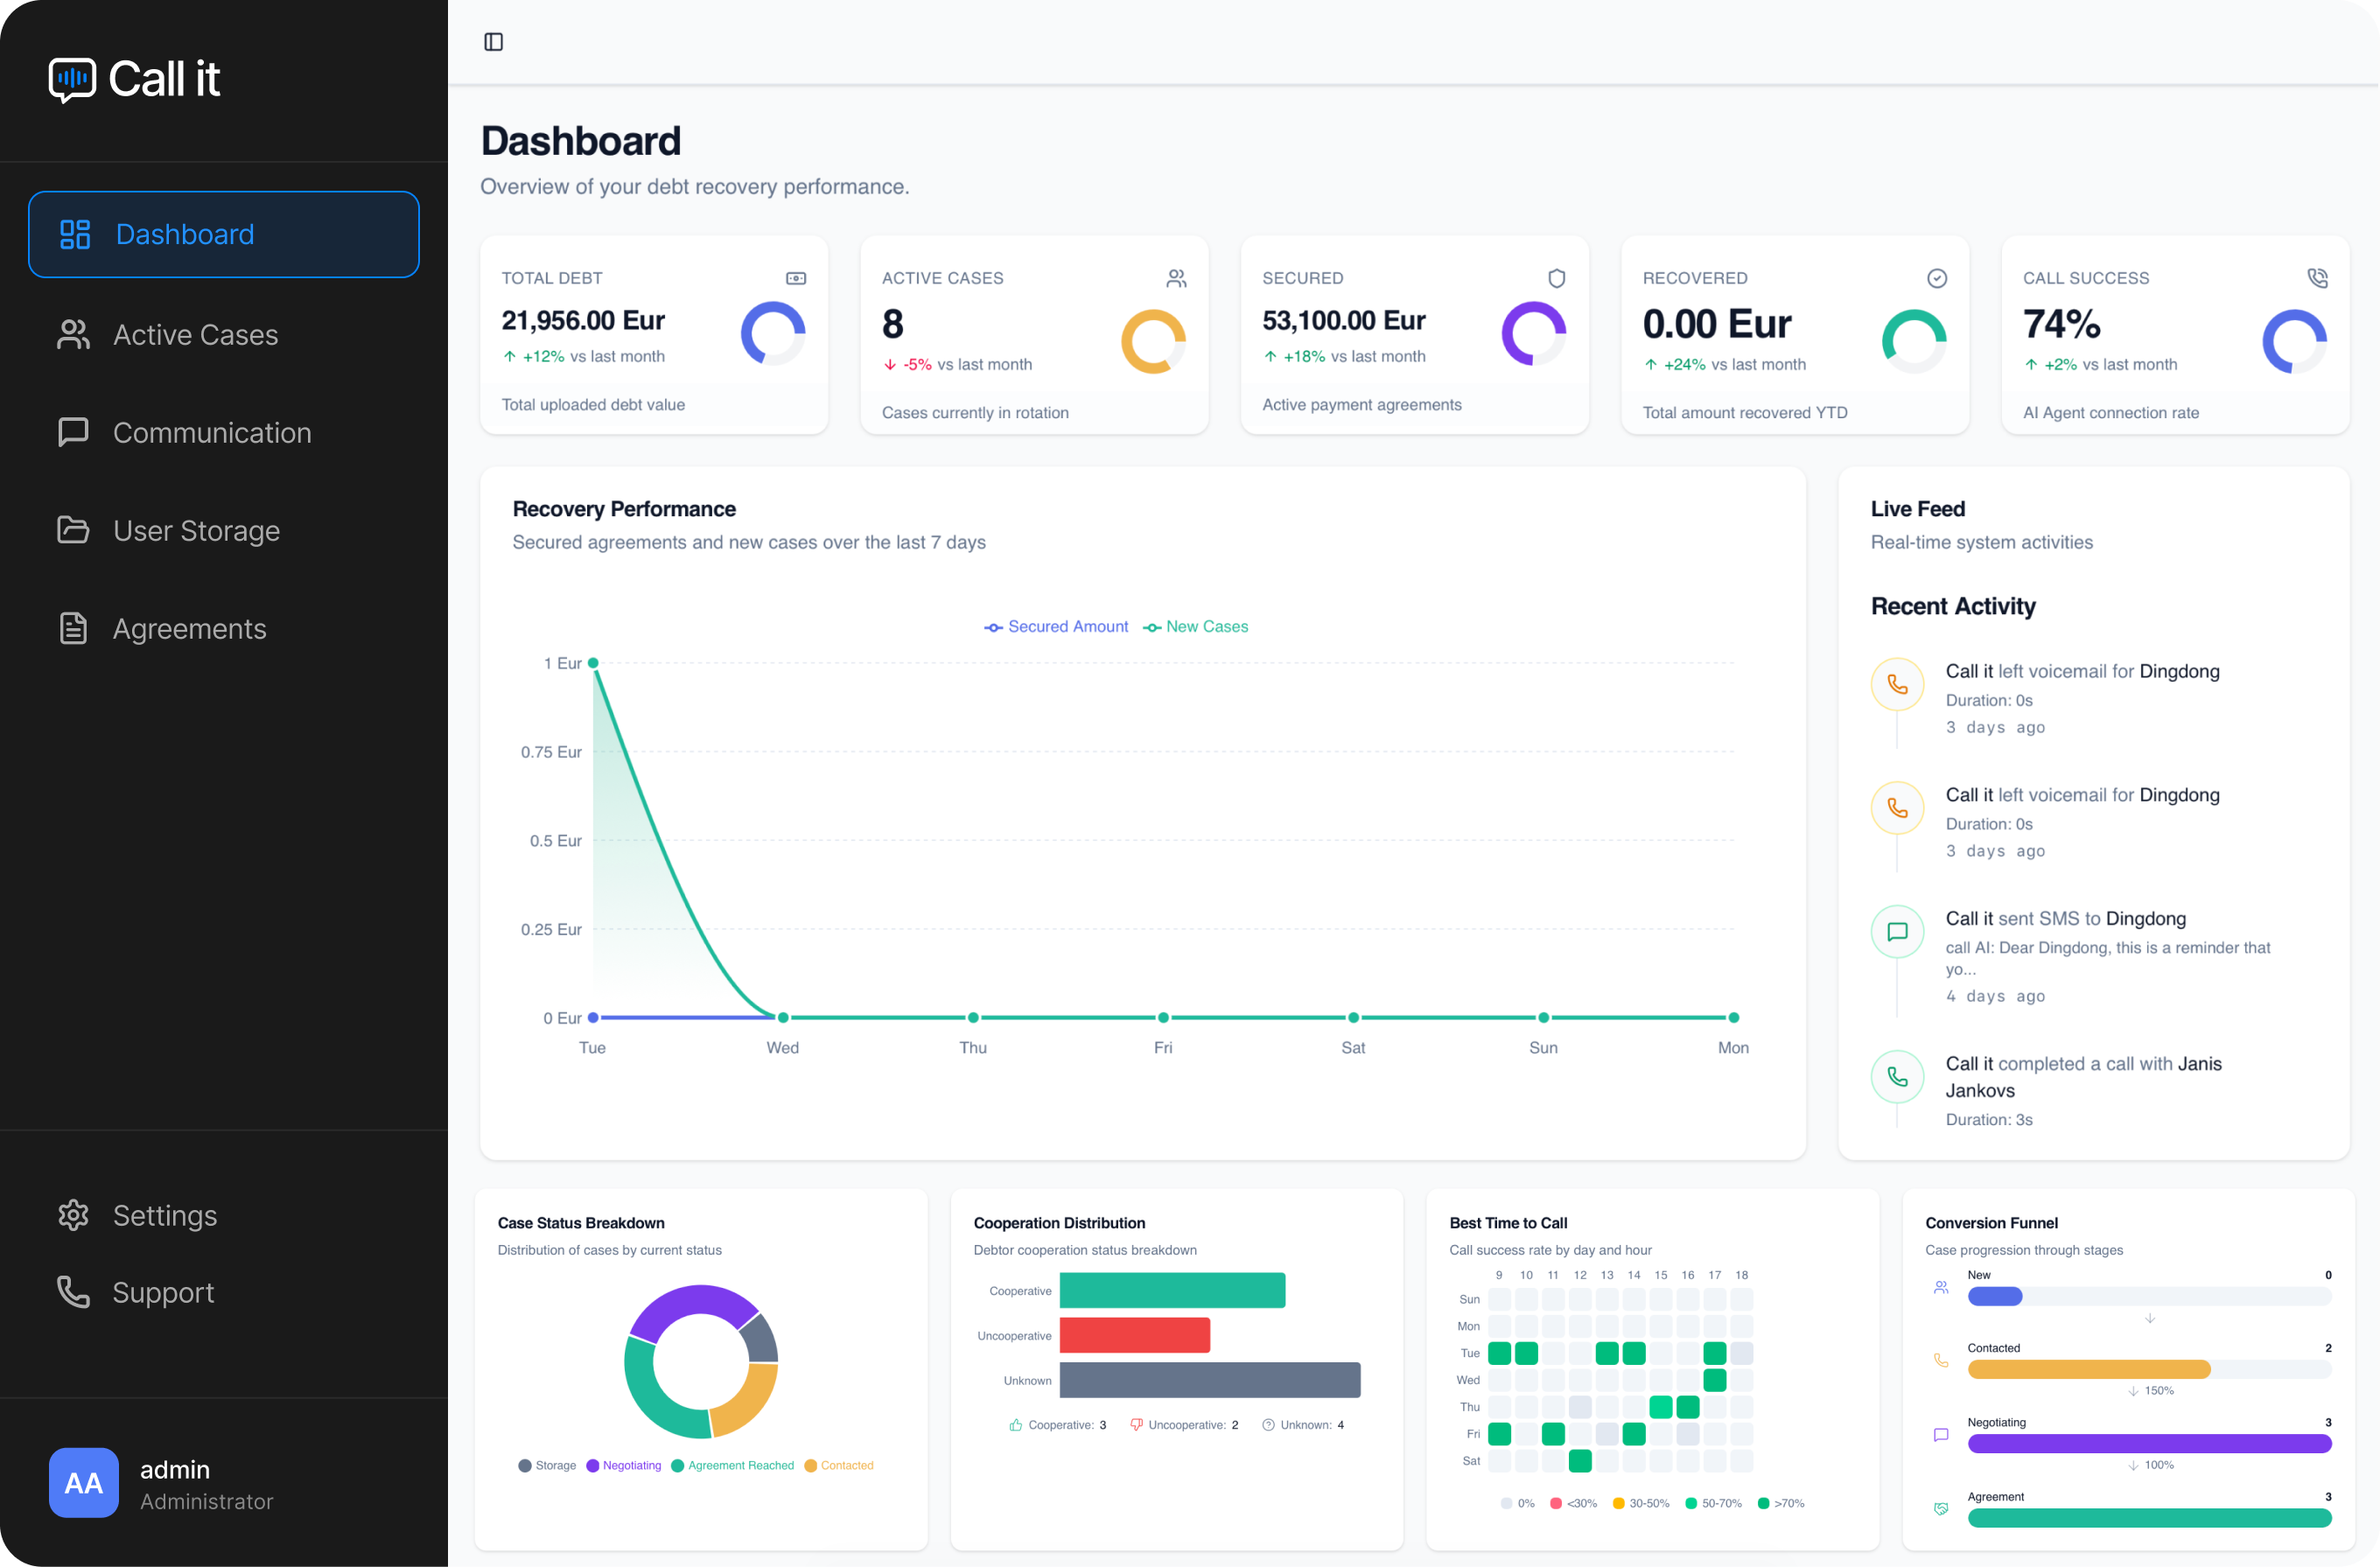Toggle Secured Amount series in chart legend
Screen dimensions: 2380x1567
tap(1056, 627)
